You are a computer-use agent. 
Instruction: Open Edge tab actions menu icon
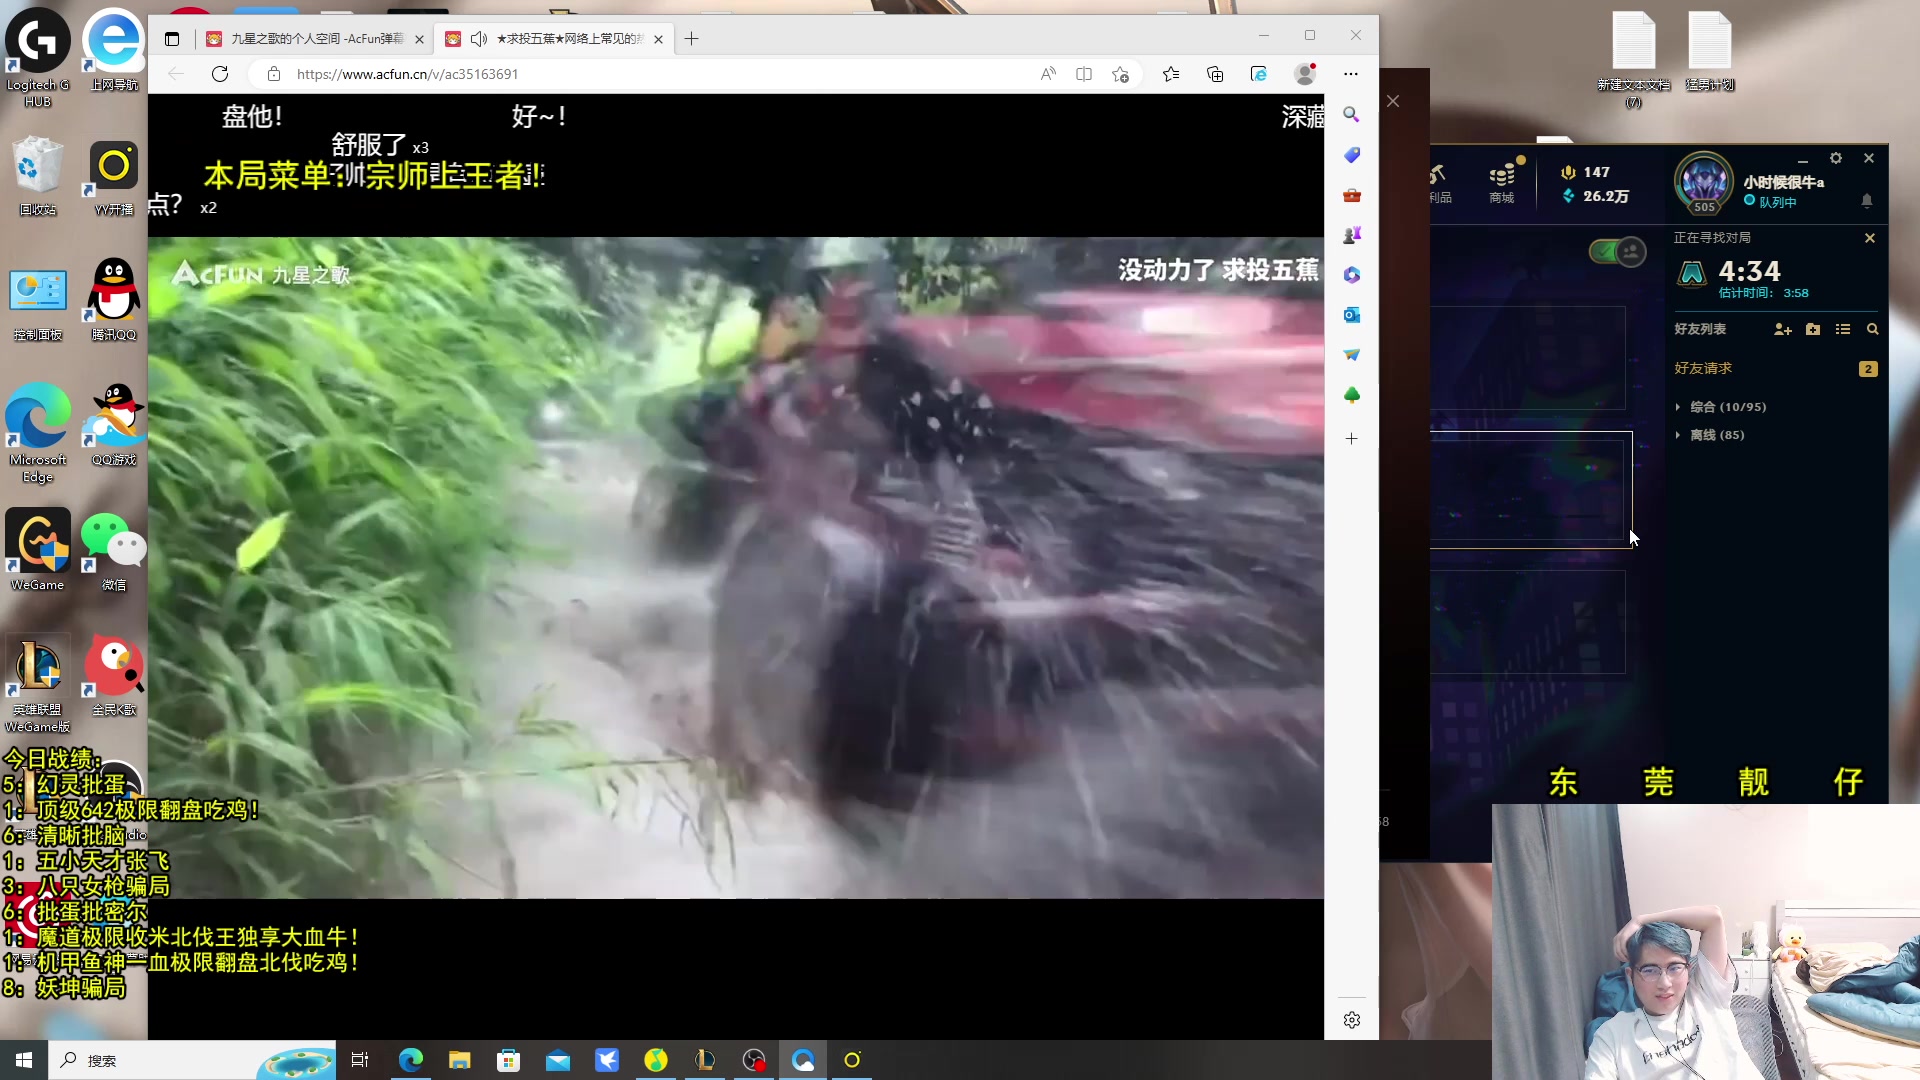pyautogui.click(x=172, y=39)
